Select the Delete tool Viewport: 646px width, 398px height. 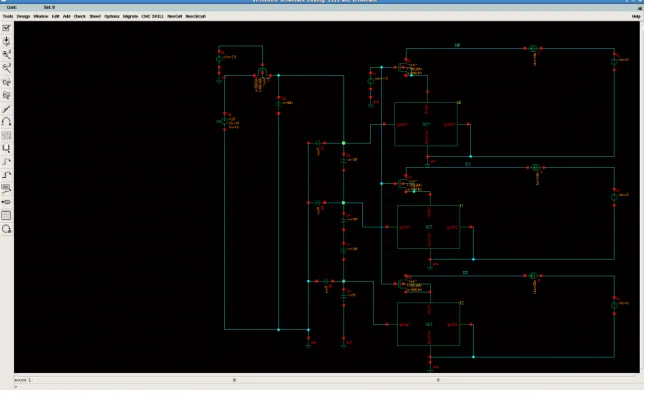coord(6,108)
